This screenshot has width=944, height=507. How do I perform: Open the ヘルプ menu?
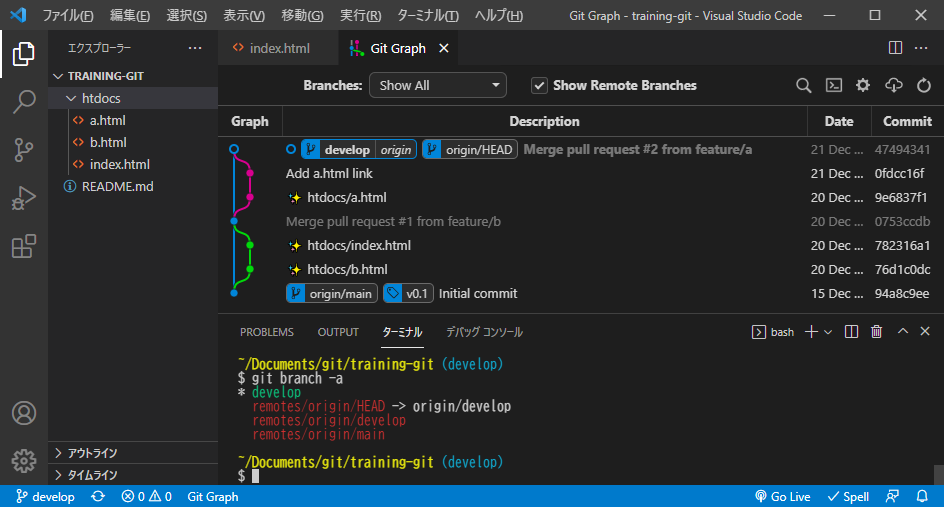coord(498,16)
